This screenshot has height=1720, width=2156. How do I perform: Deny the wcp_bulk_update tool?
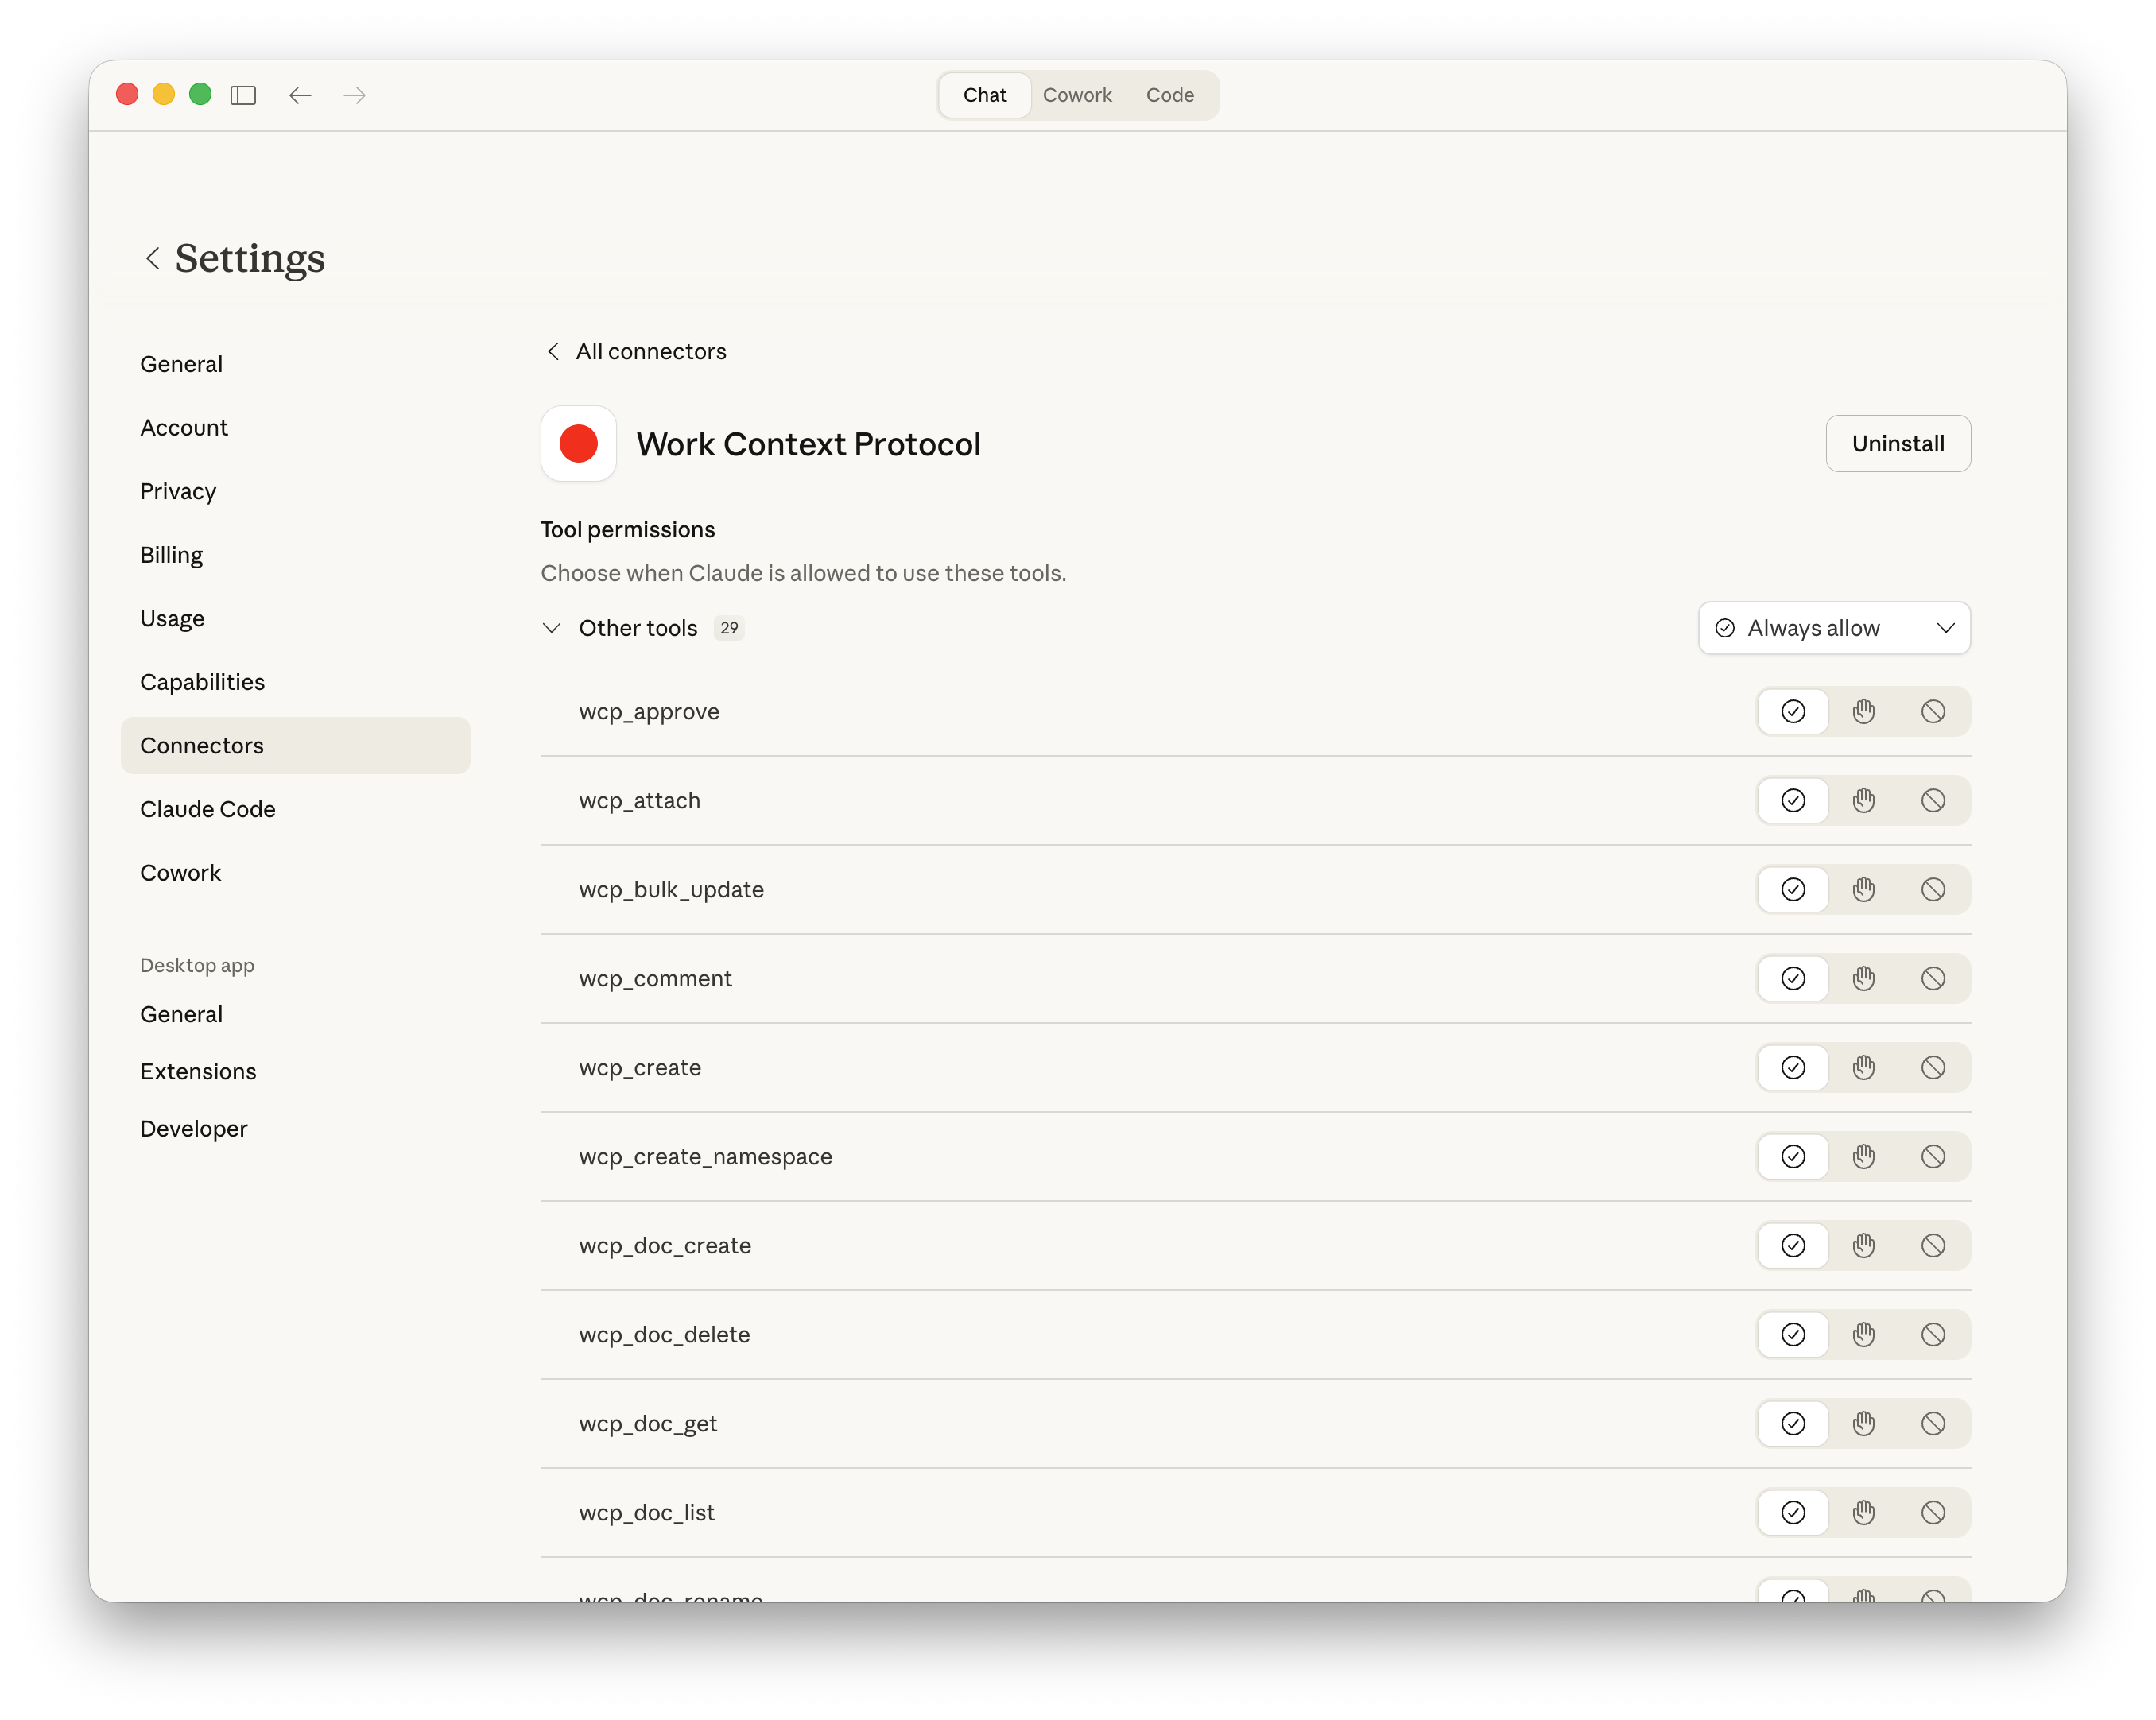tap(1933, 889)
